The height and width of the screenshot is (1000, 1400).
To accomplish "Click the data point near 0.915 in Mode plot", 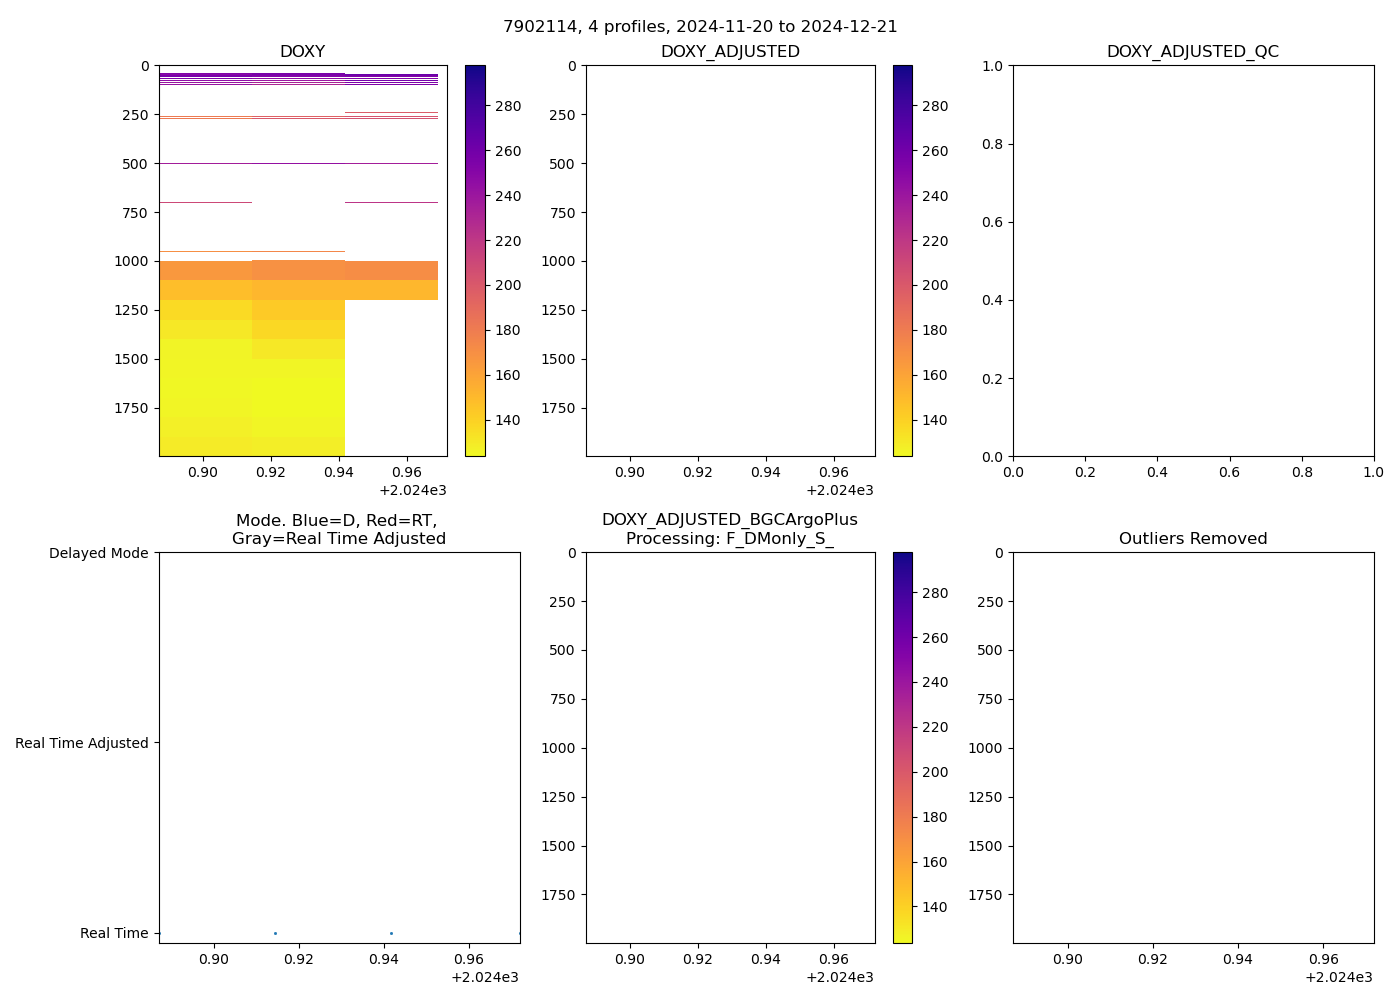I will pyautogui.click(x=275, y=933).
